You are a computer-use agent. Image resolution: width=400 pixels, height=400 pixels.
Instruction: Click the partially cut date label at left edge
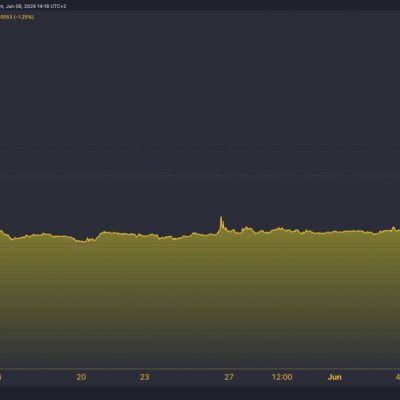pos(1,377)
